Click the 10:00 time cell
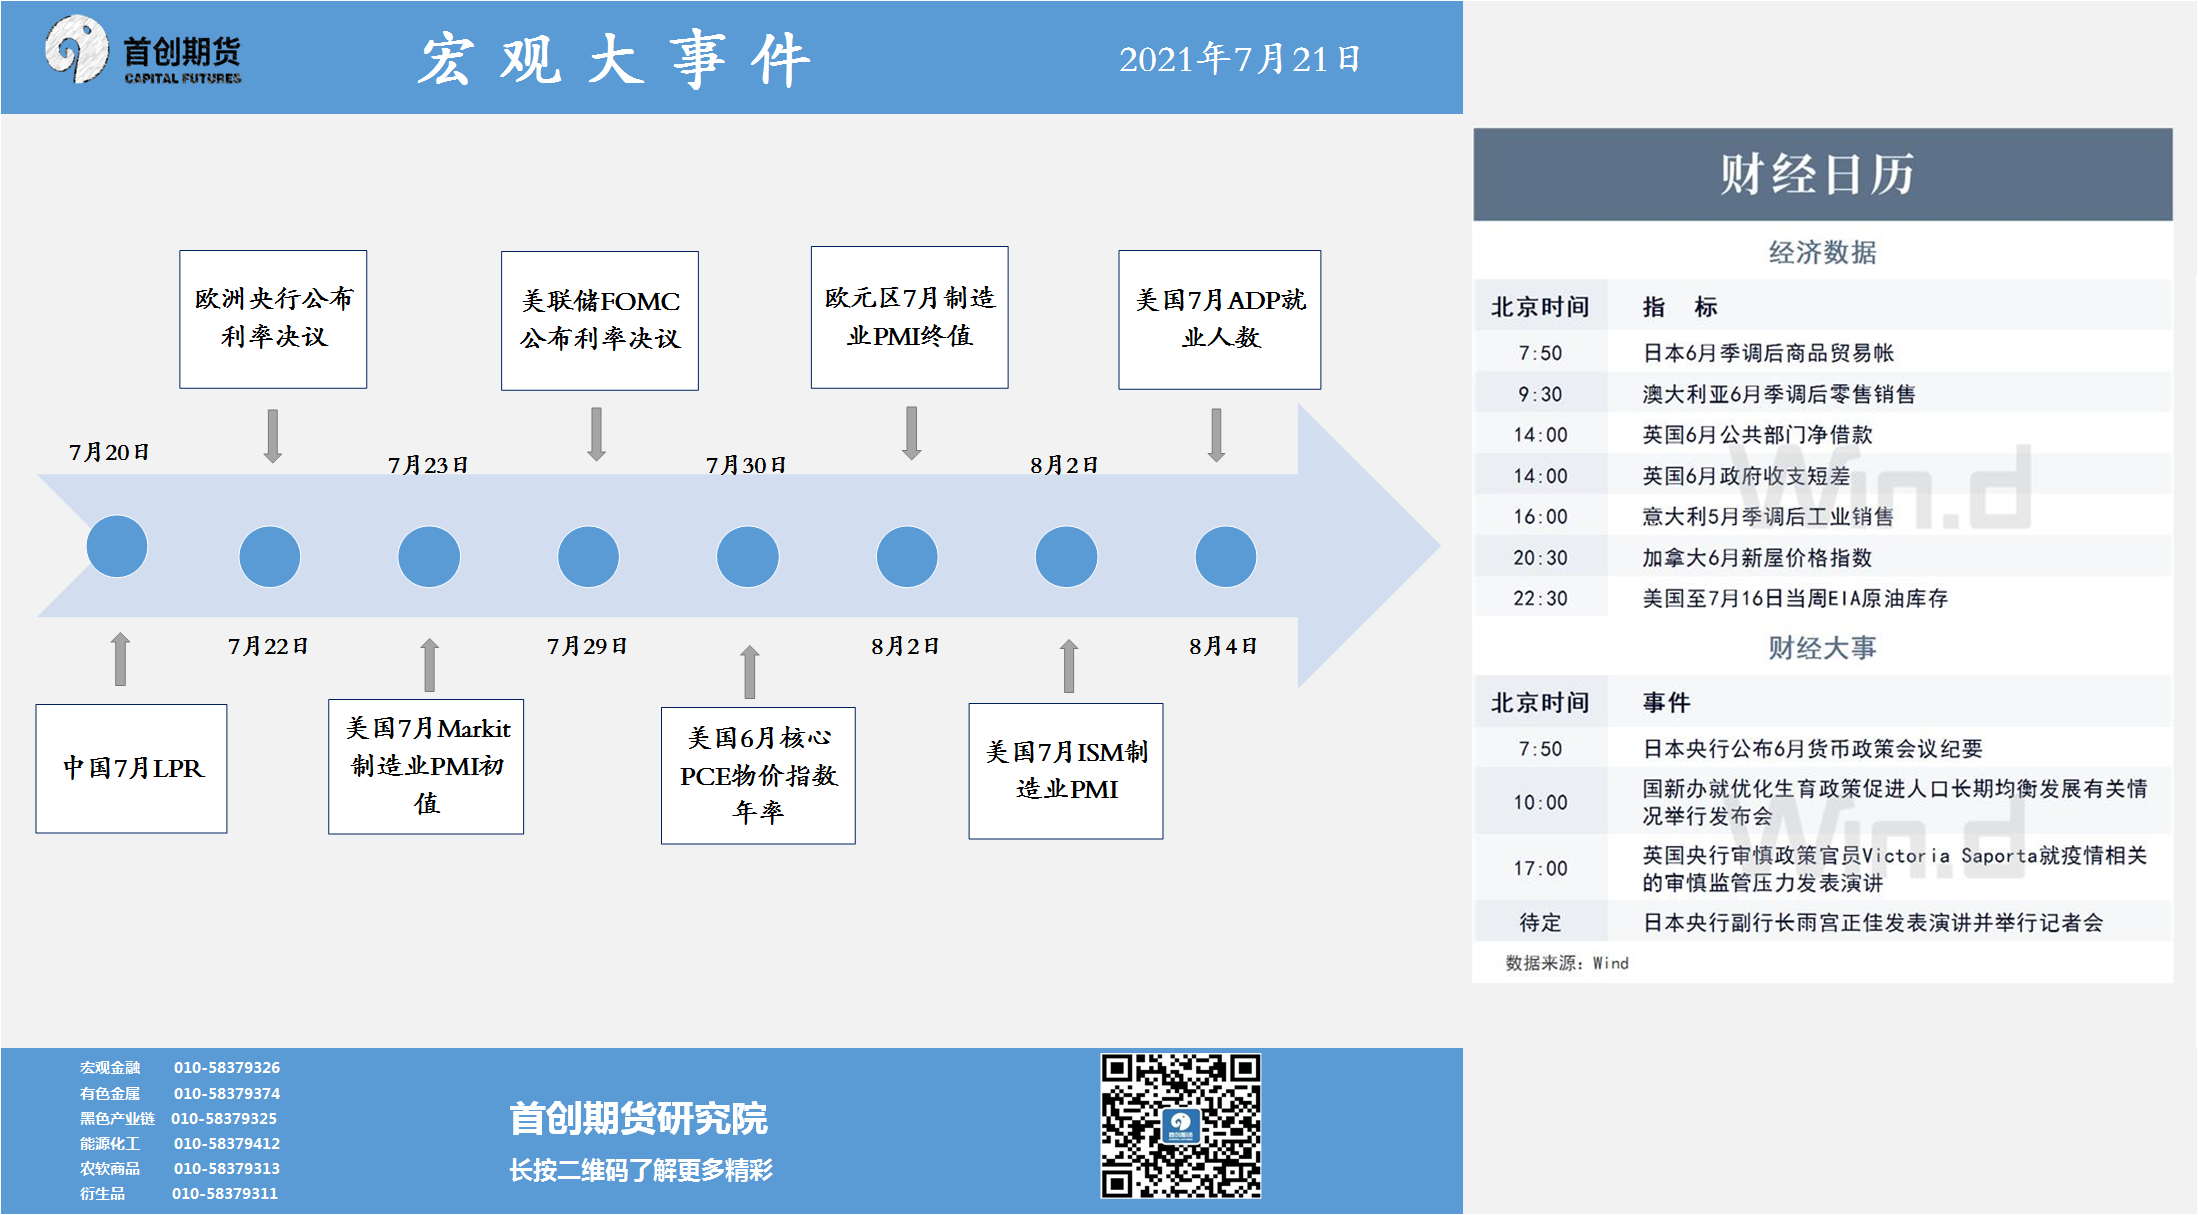The width and height of the screenshot is (2198, 1215). pyautogui.click(x=1540, y=802)
